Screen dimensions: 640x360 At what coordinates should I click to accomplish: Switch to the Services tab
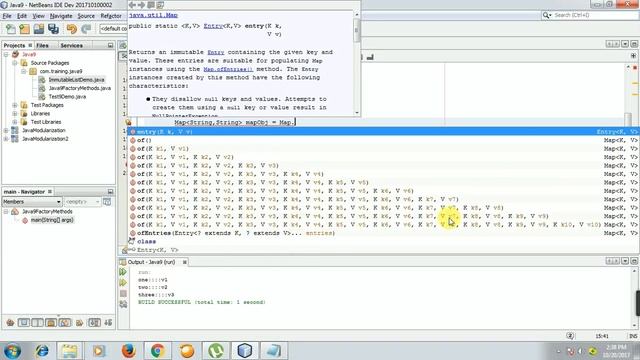click(71, 45)
